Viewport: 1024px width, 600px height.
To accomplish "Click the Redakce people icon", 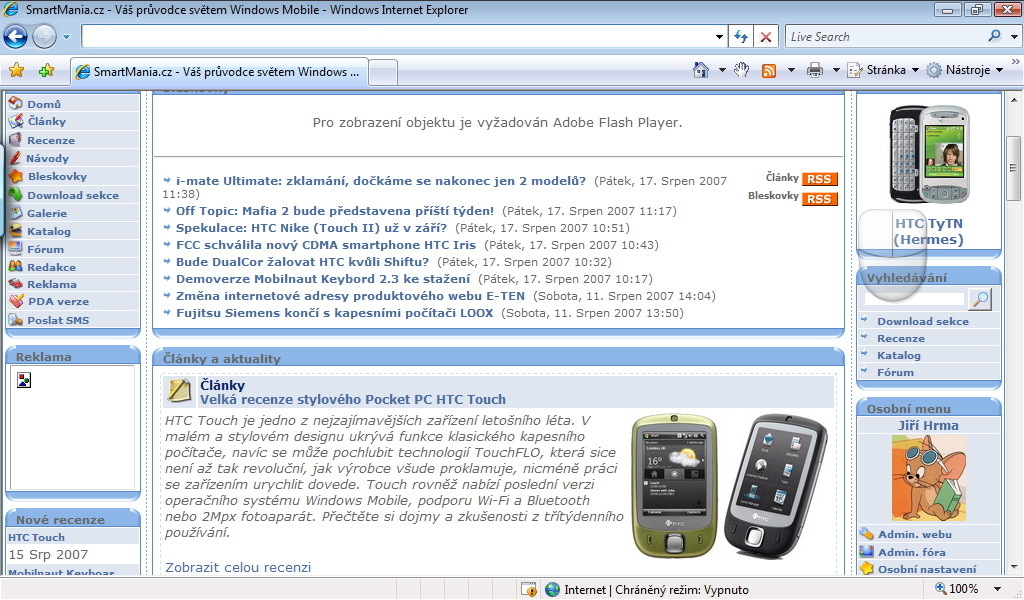I will [16, 266].
